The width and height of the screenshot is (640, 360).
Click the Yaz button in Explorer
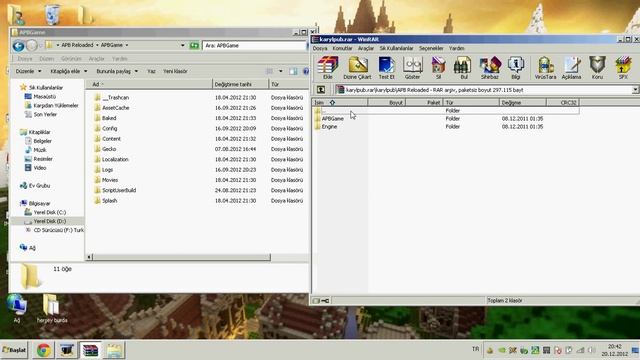[x=151, y=71]
